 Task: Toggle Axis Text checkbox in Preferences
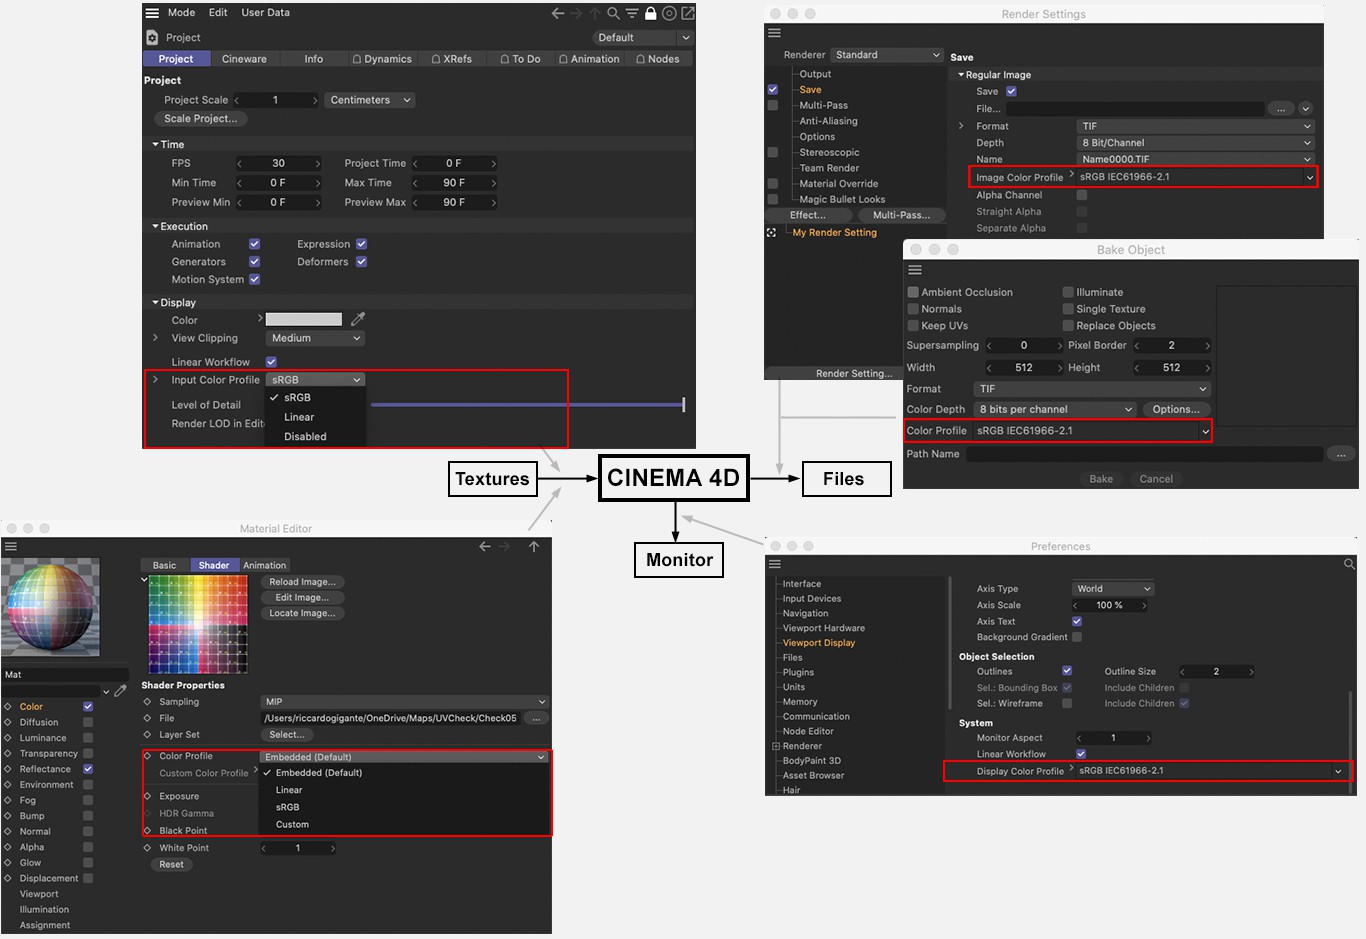tap(1077, 621)
